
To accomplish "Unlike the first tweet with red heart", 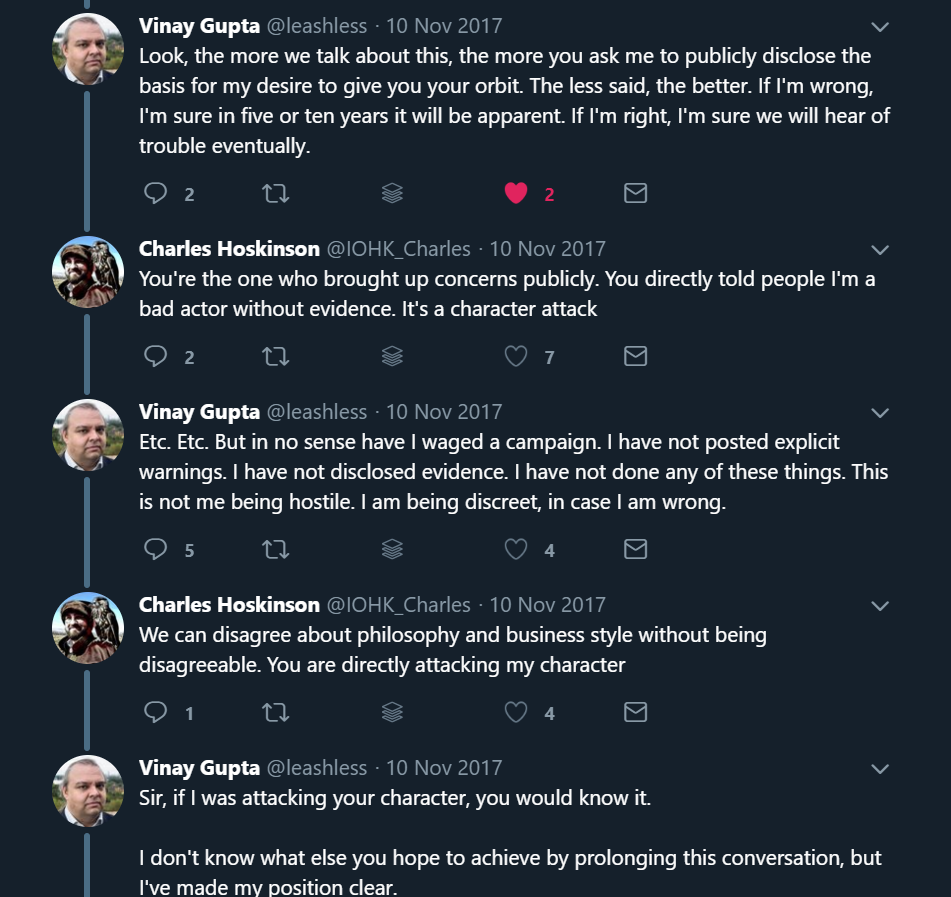I will (x=516, y=193).
